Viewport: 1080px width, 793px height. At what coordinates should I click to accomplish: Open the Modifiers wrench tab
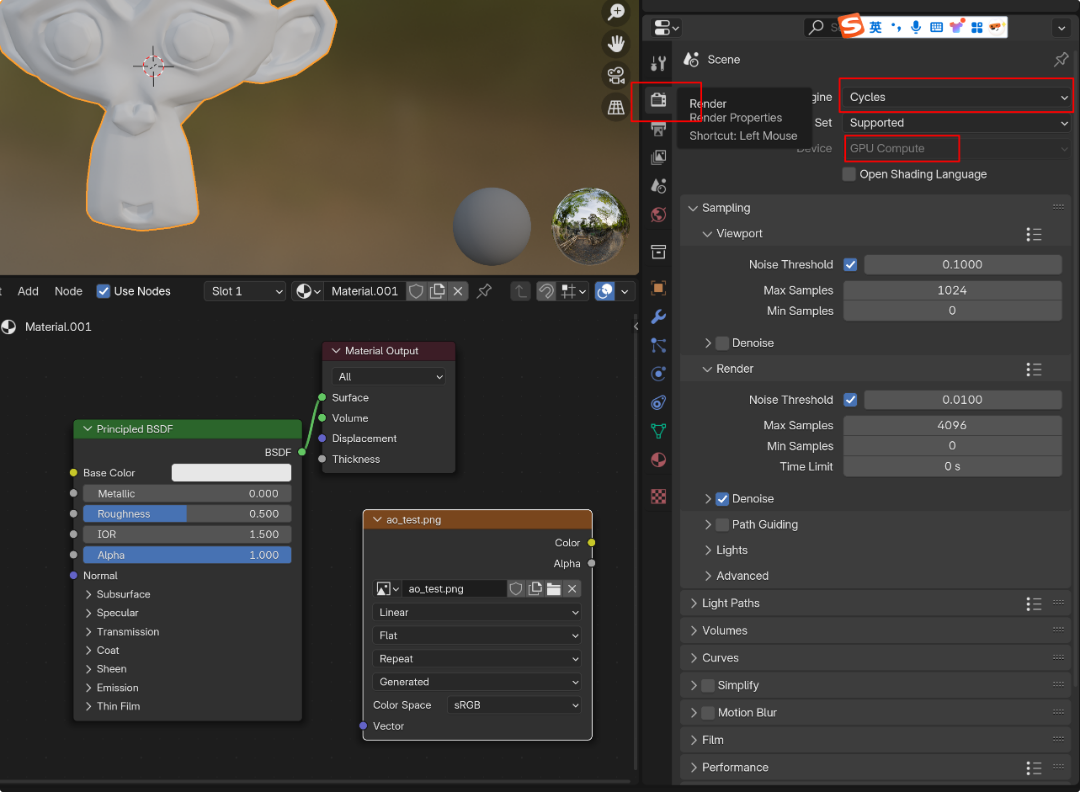click(658, 317)
